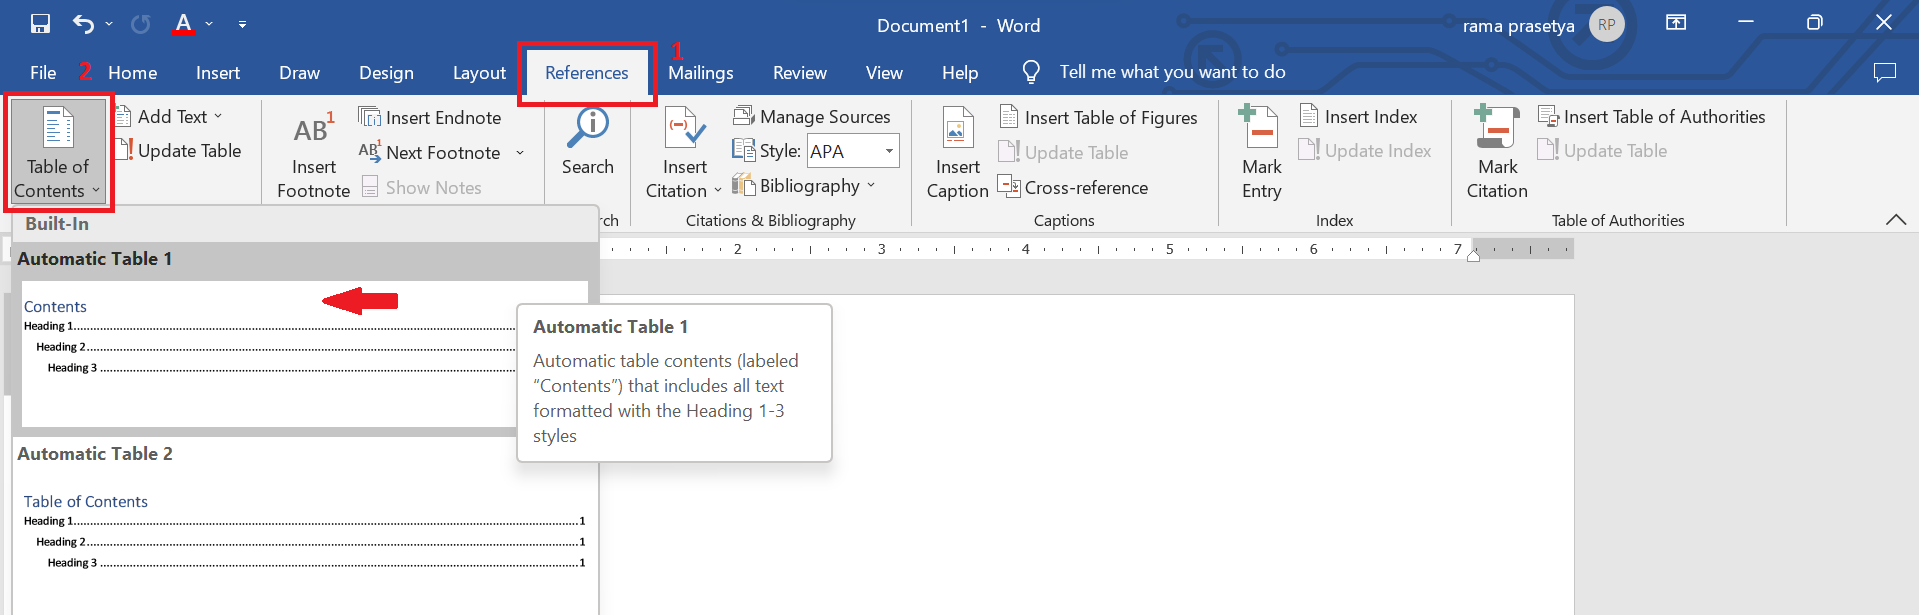The height and width of the screenshot is (615, 1919).
Task: Click Insert Endnote
Action: [430, 118]
